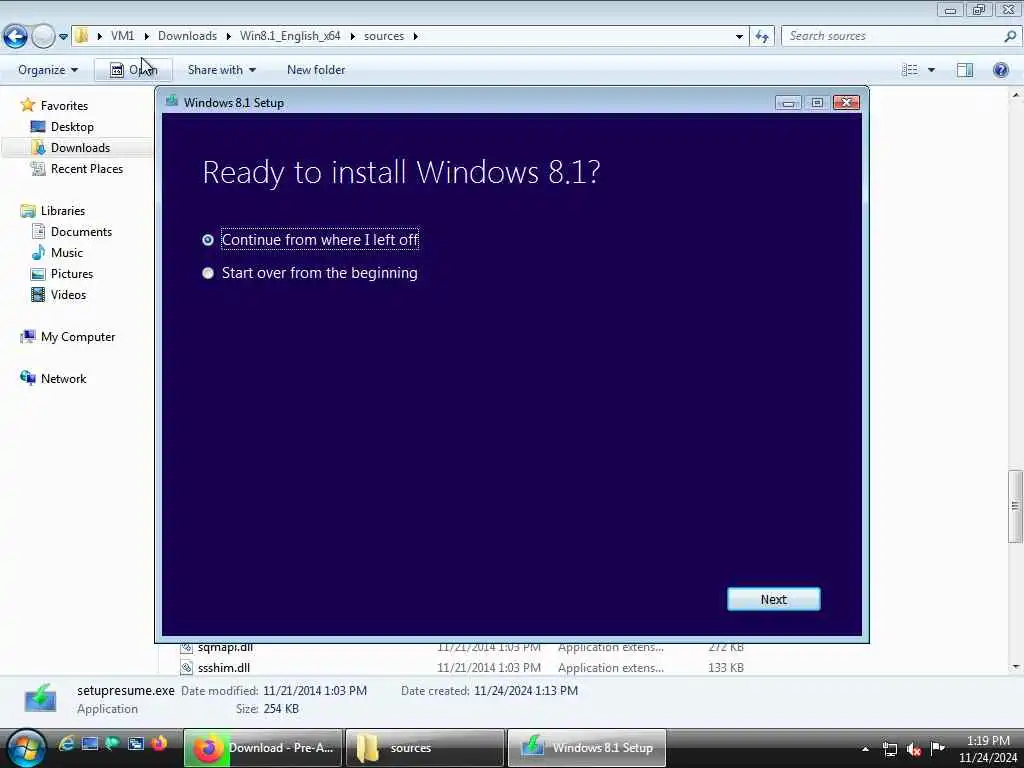1024x768 pixels.
Task: Click the scroll down arrow of file list
Action: [x=1015, y=667]
